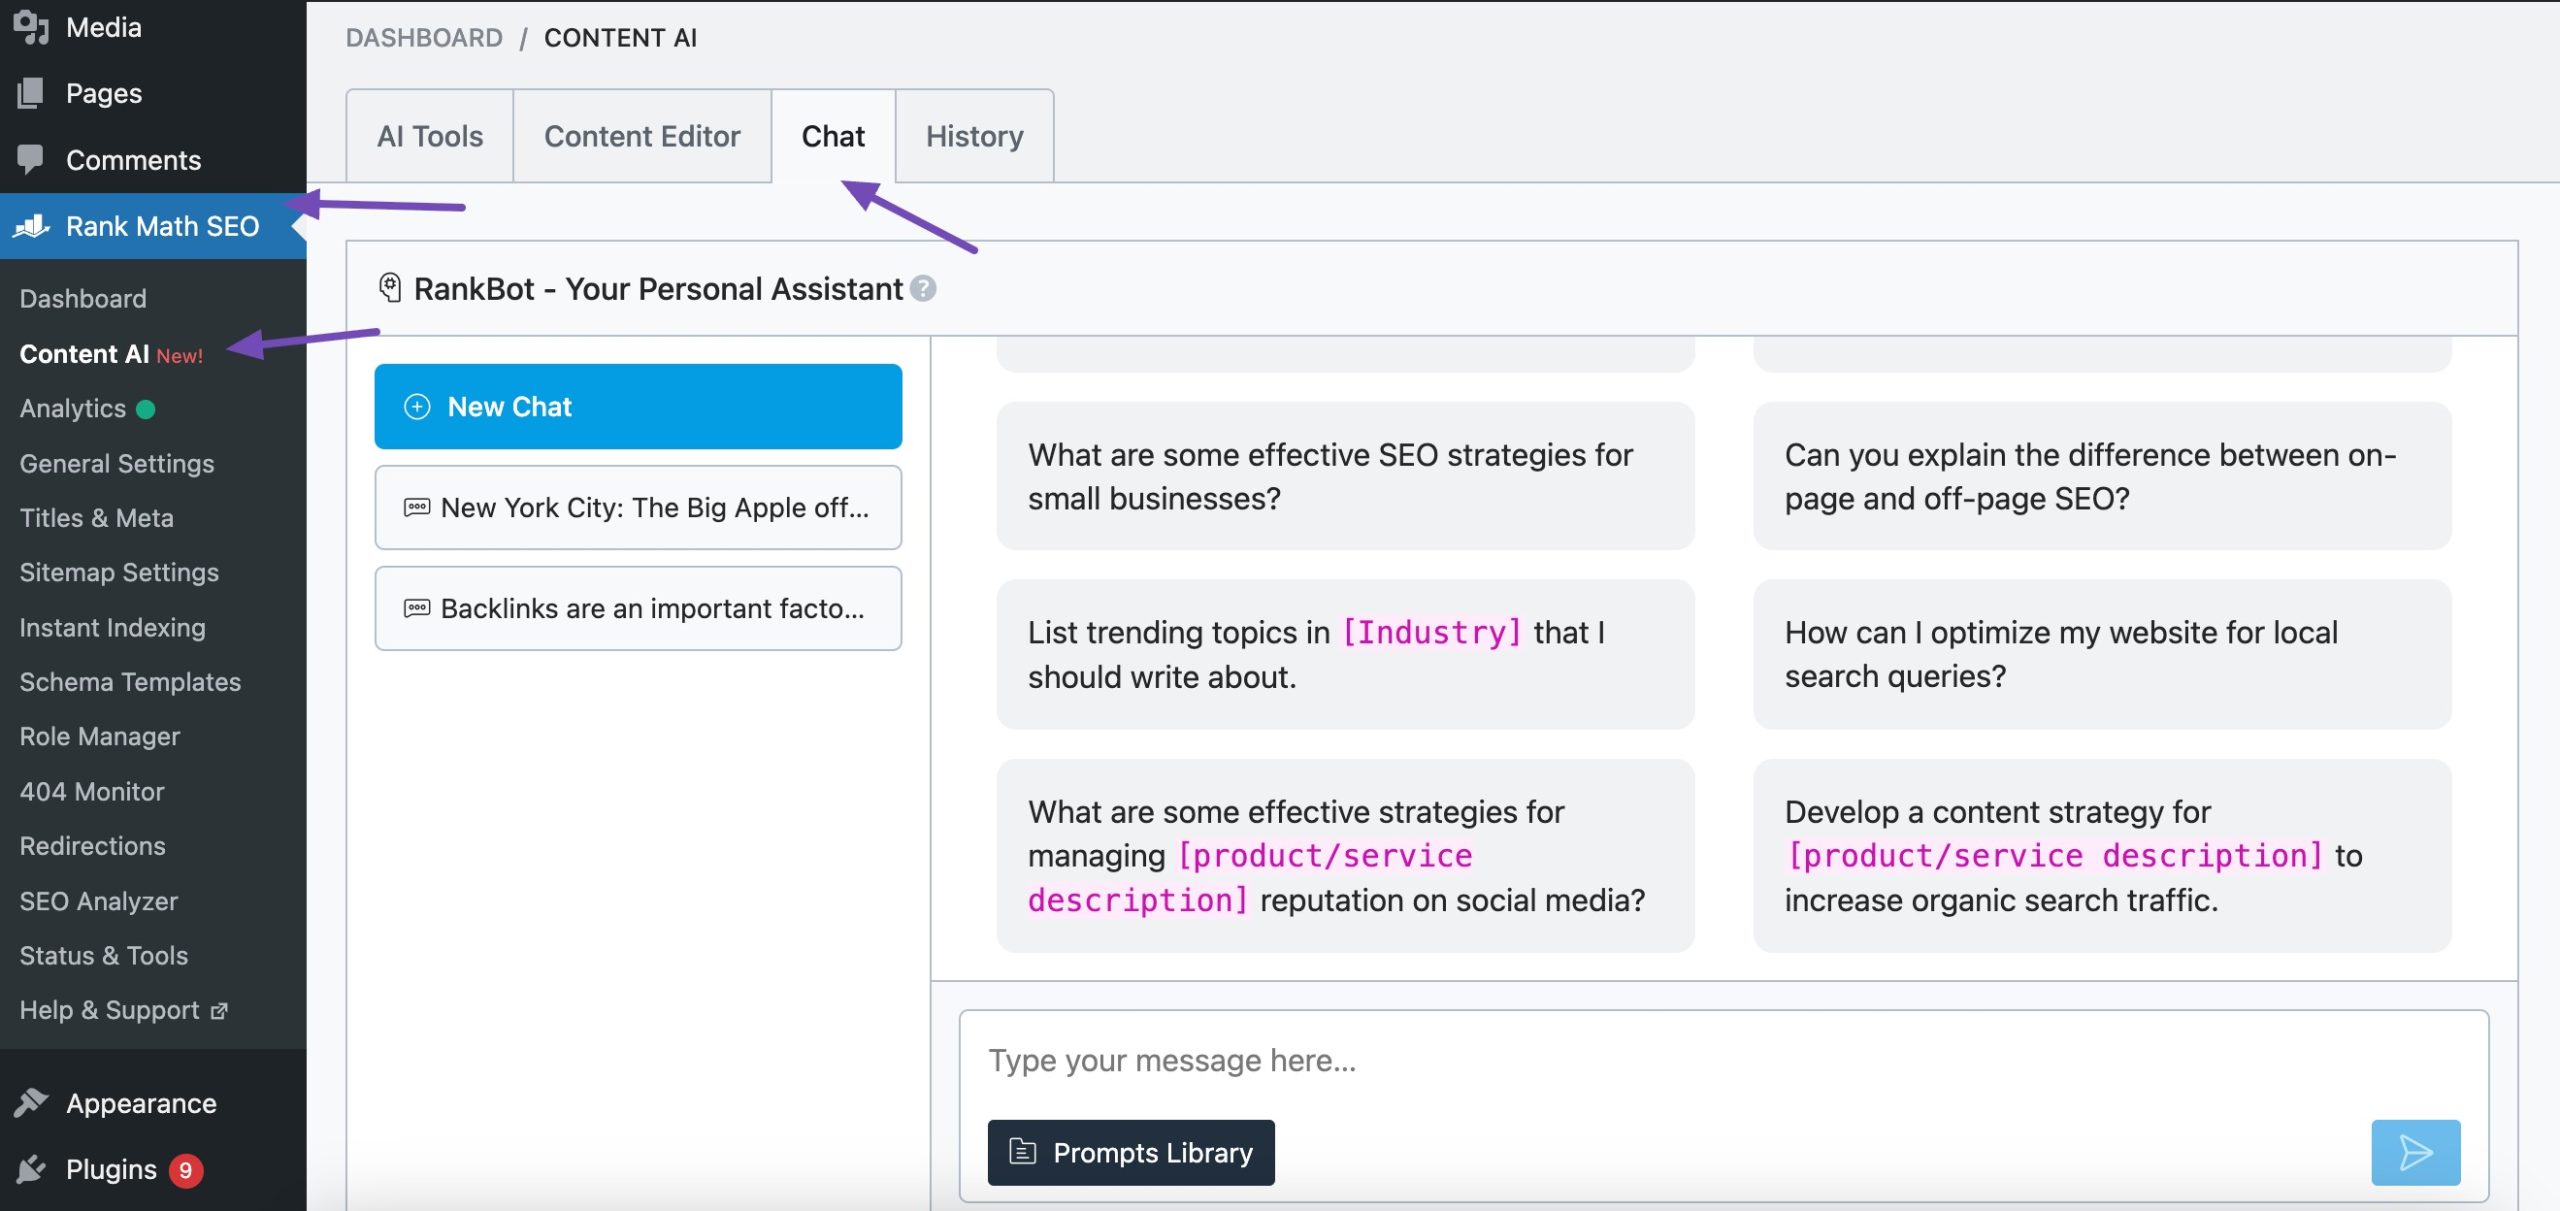This screenshot has height=1211, width=2560.
Task: Open the Comments menu
Action: (x=134, y=160)
